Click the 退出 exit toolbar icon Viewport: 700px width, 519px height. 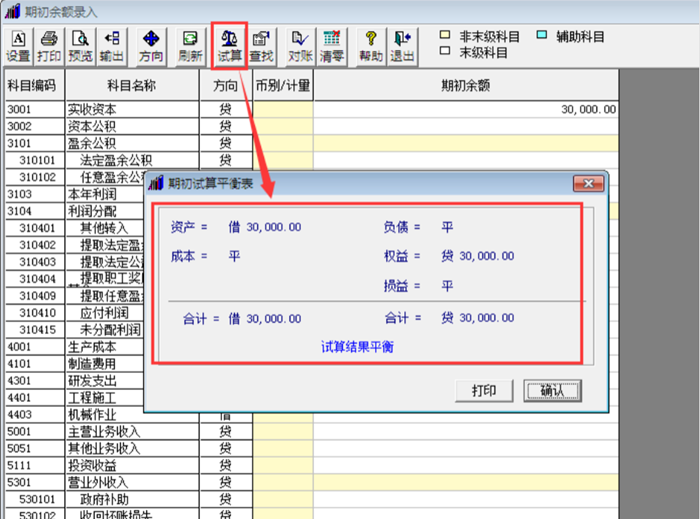pos(402,46)
